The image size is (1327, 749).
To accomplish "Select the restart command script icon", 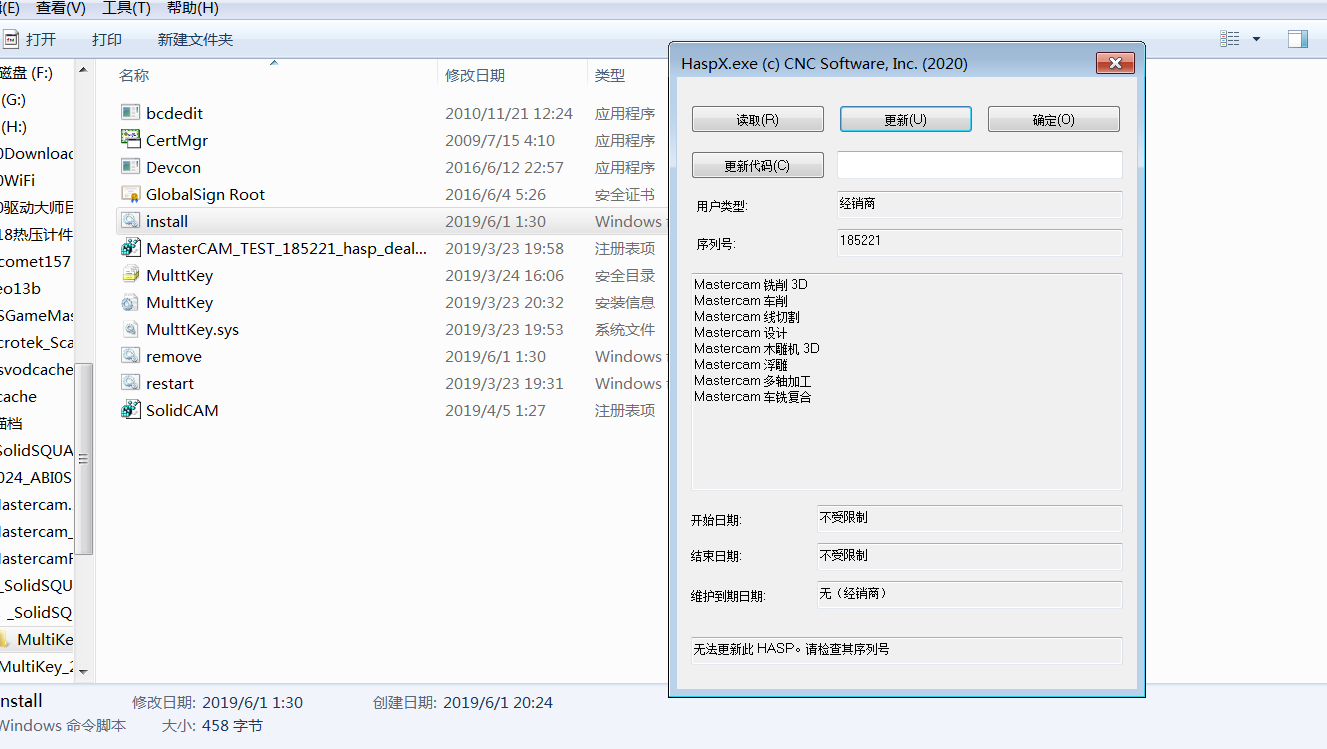I will tap(130, 383).
